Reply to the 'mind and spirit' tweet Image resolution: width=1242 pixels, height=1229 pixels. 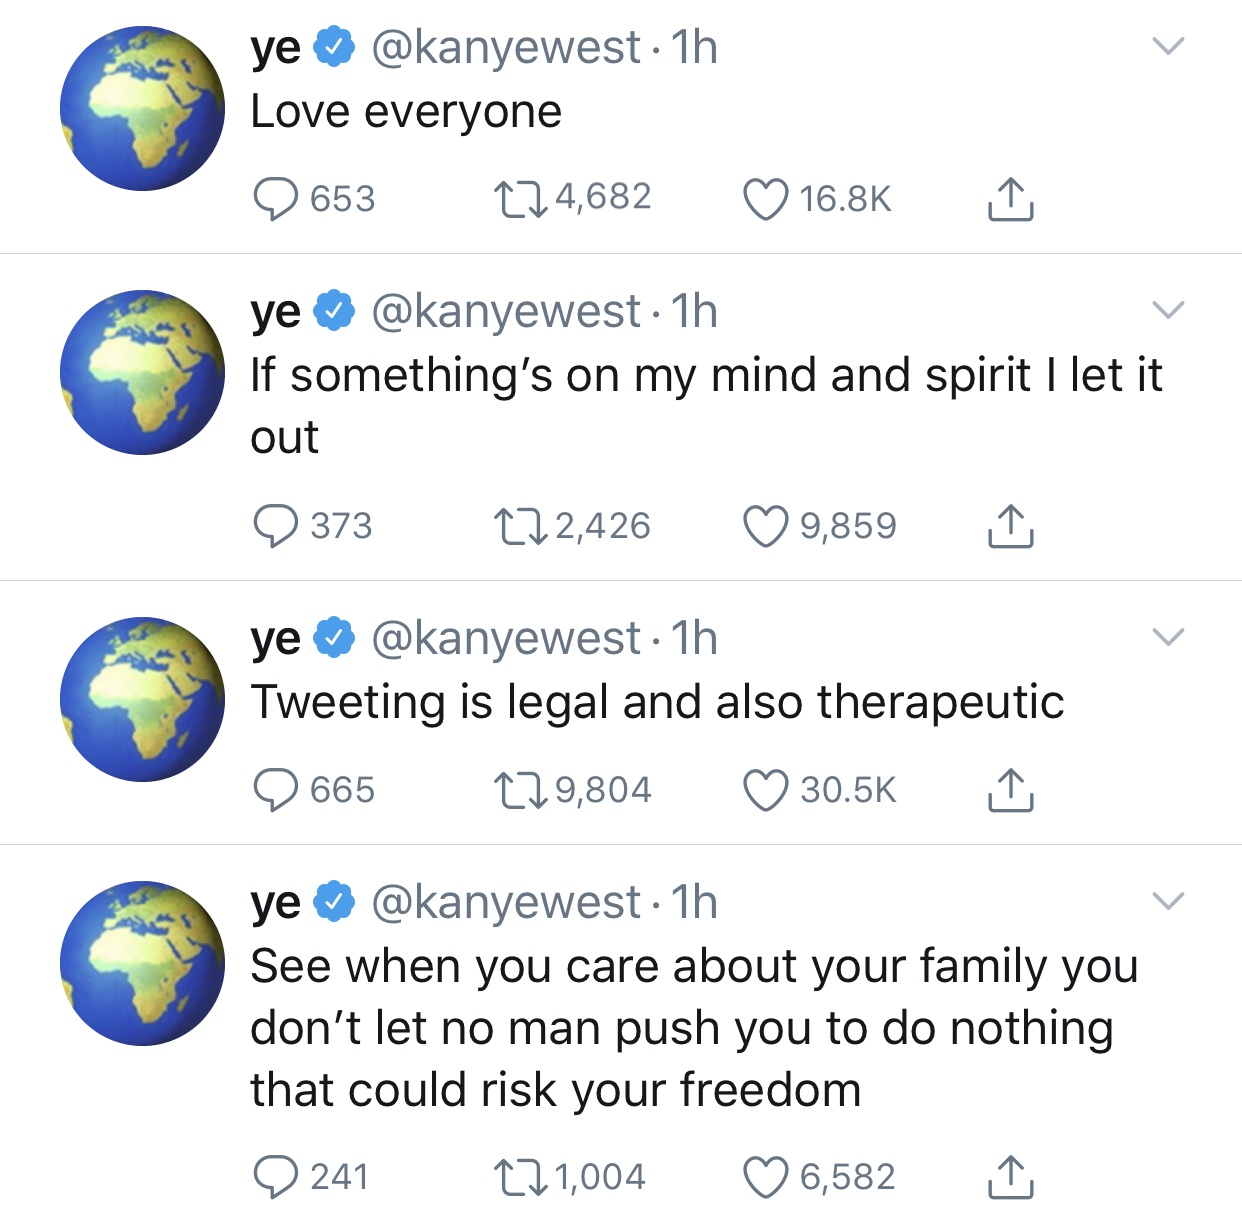[275, 525]
